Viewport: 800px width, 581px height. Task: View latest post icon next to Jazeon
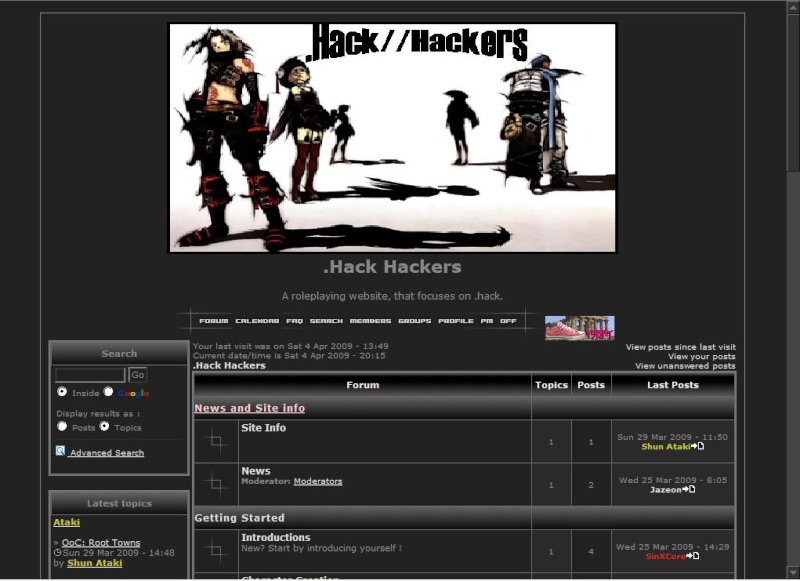pyautogui.click(x=689, y=489)
